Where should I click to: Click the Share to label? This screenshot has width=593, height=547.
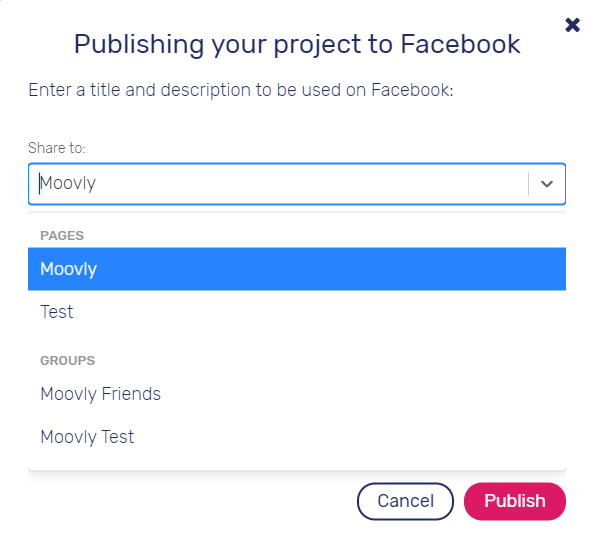[x=57, y=148]
